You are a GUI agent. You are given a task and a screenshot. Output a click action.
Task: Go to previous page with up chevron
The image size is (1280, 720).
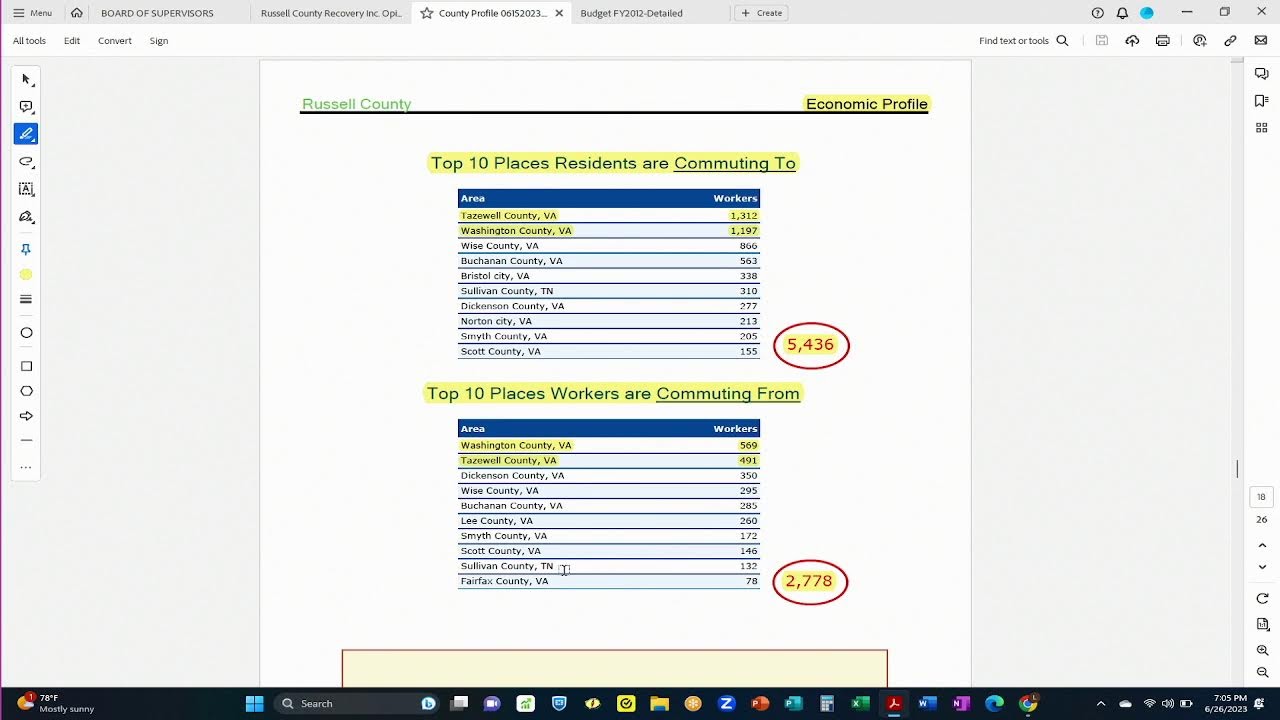pos(1262,545)
